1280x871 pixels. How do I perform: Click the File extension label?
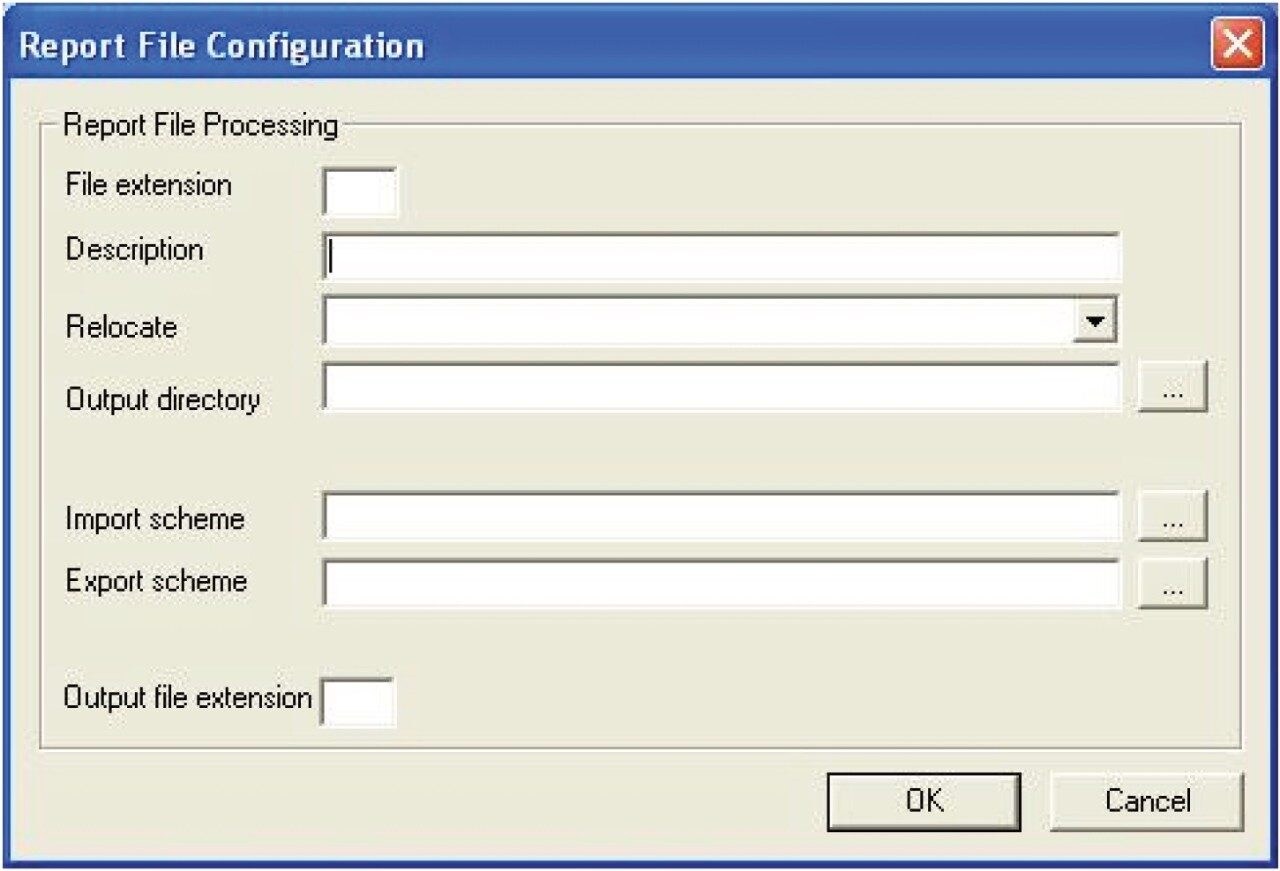147,184
